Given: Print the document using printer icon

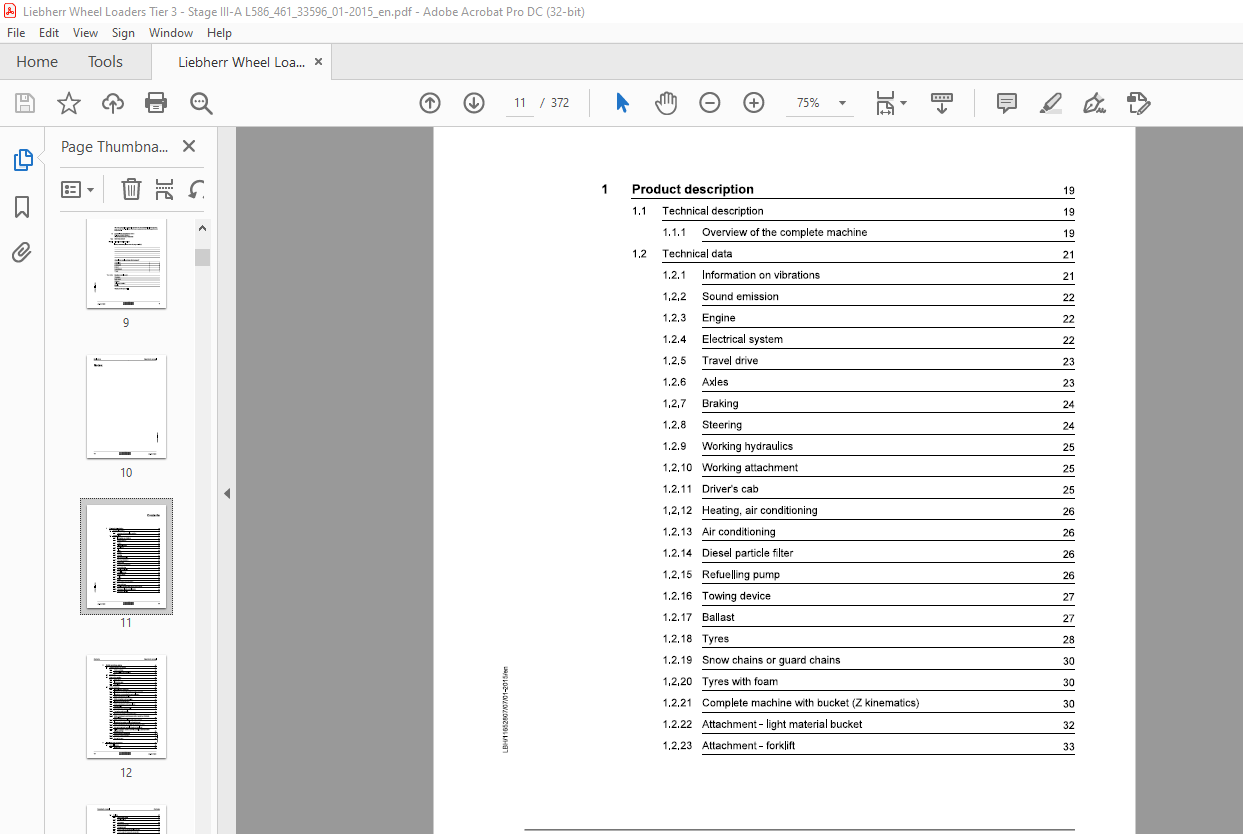Looking at the screenshot, I should coord(156,103).
